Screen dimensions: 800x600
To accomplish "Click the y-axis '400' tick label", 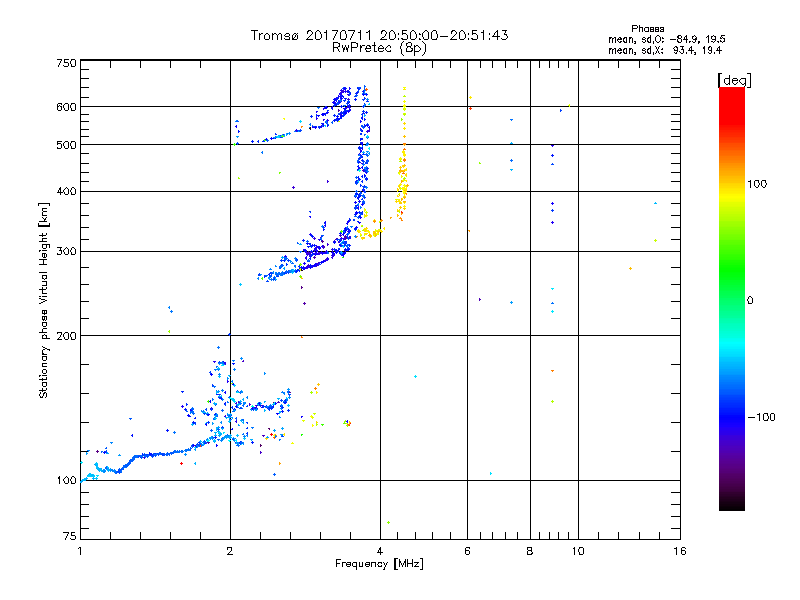I will click(67, 192).
